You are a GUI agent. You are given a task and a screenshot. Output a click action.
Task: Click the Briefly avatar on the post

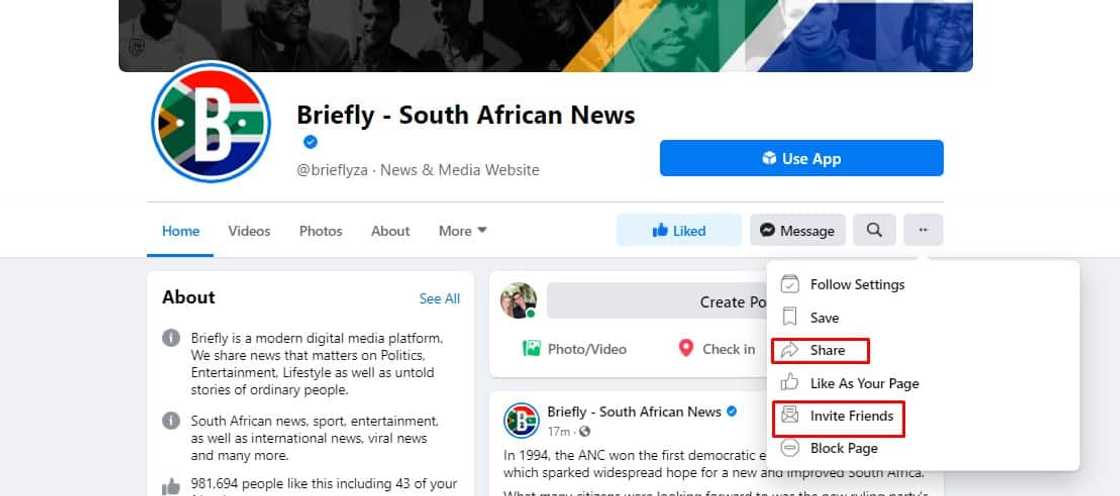click(521, 420)
